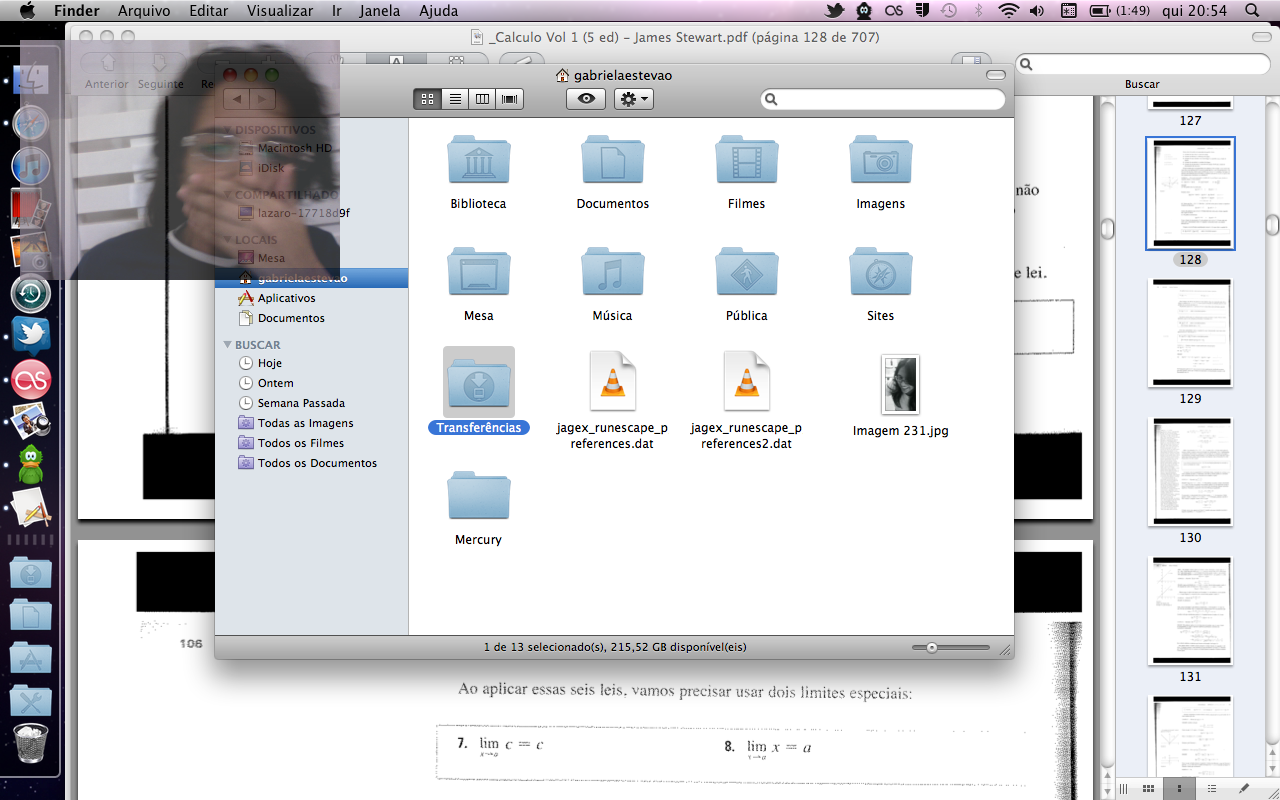Click the Quick Look eye button
The width and height of the screenshot is (1280, 800).
(586, 99)
